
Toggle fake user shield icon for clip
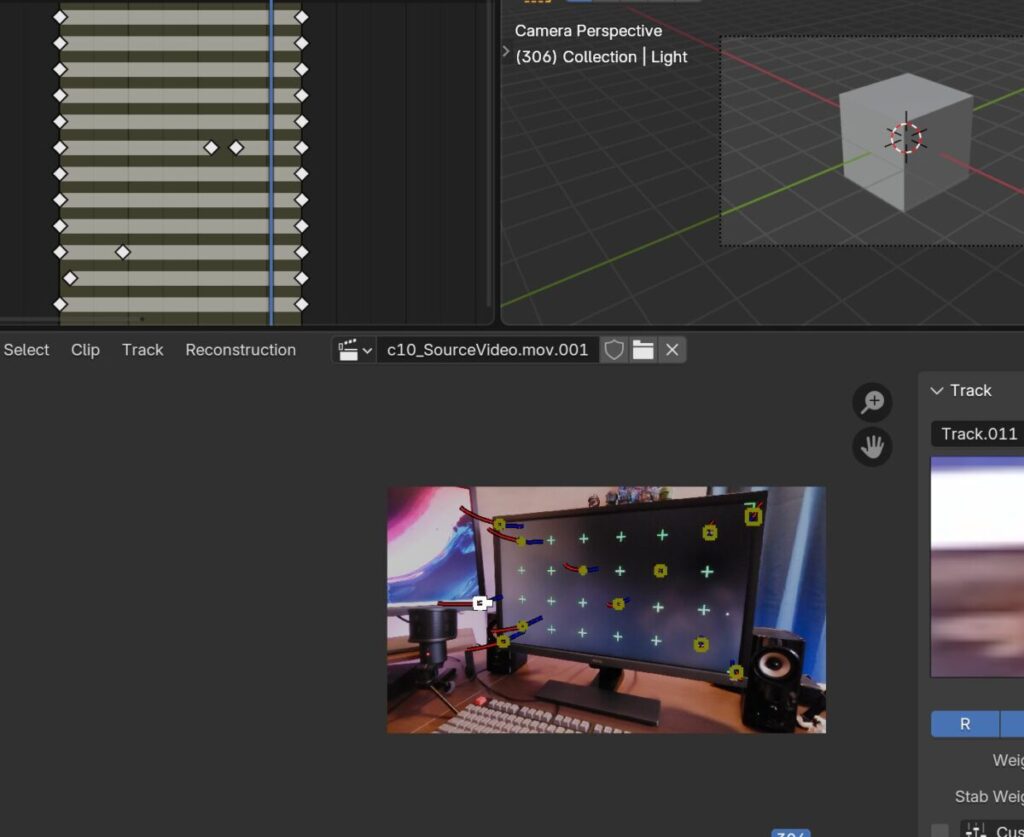(x=614, y=350)
